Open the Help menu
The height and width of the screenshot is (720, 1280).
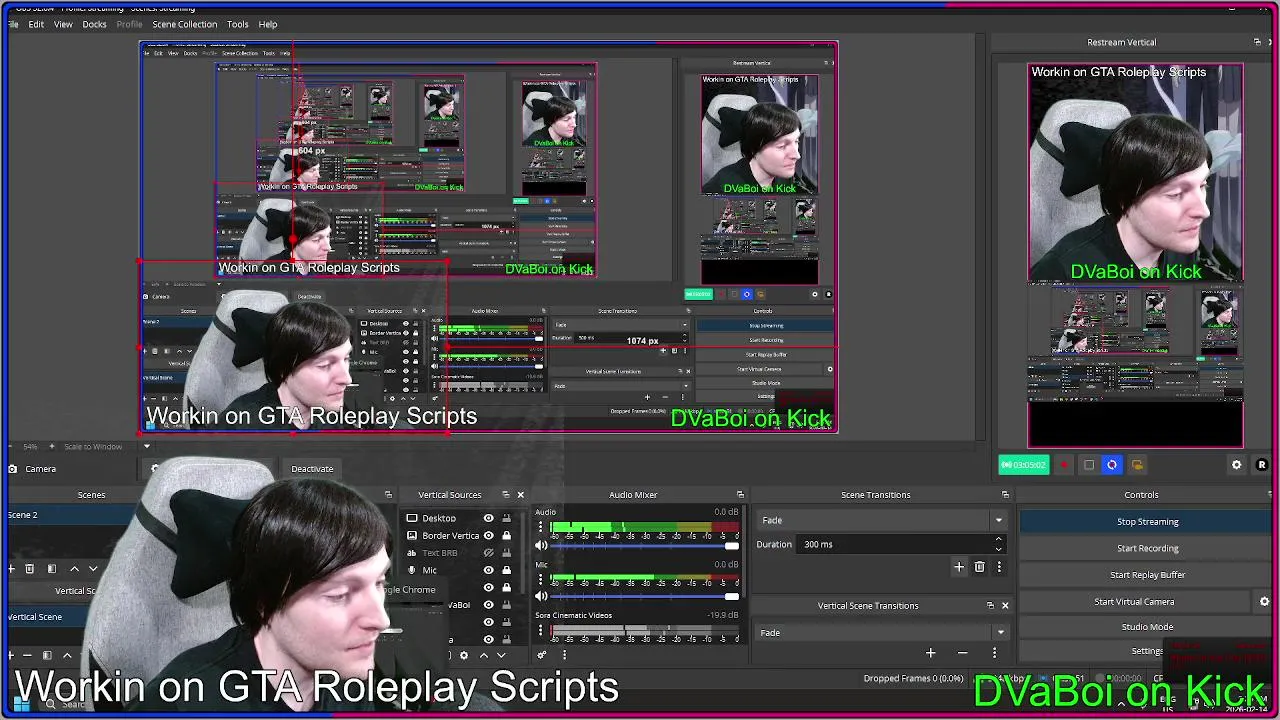268,24
